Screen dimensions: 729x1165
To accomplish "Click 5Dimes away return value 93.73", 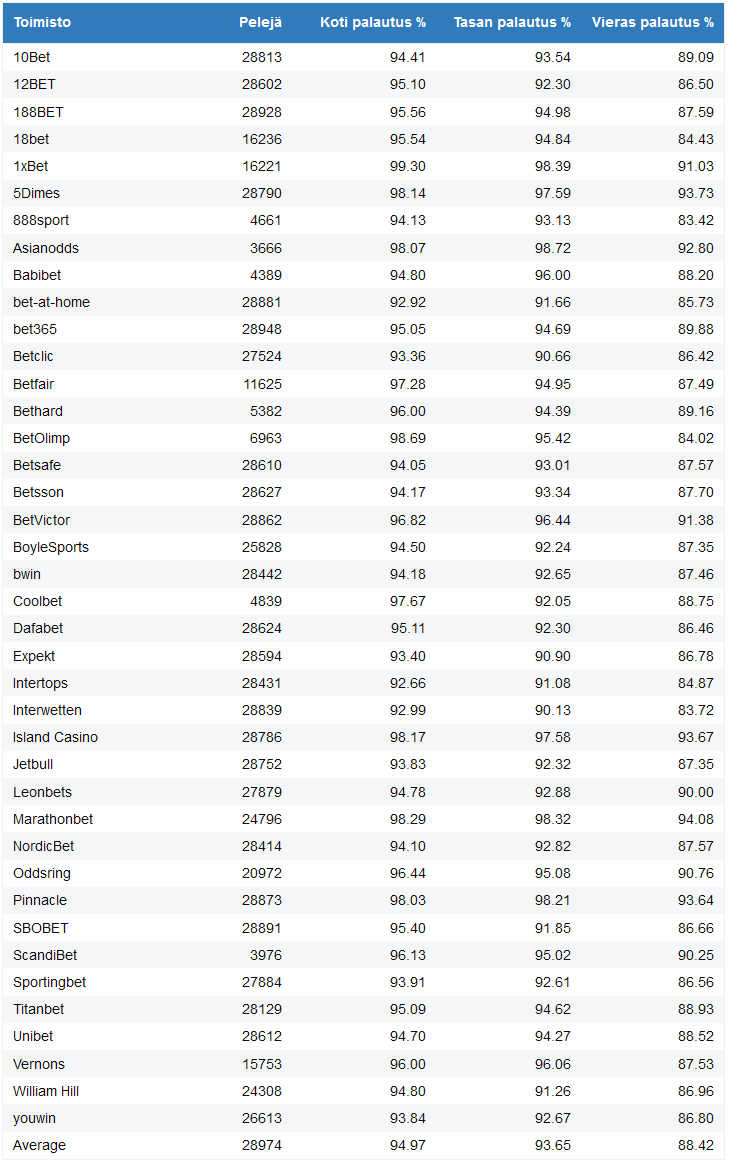I will click(x=693, y=193).
